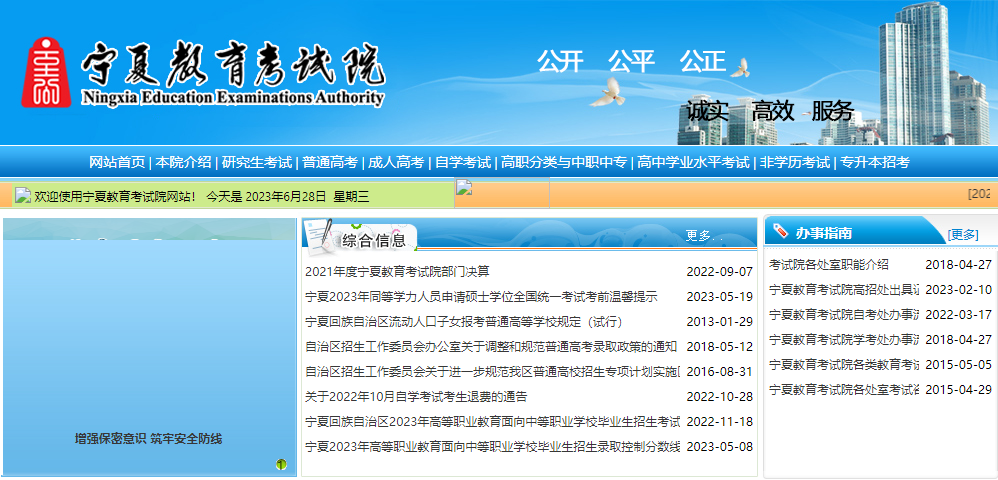Go to 研究生考试 menu item

click(256, 162)
